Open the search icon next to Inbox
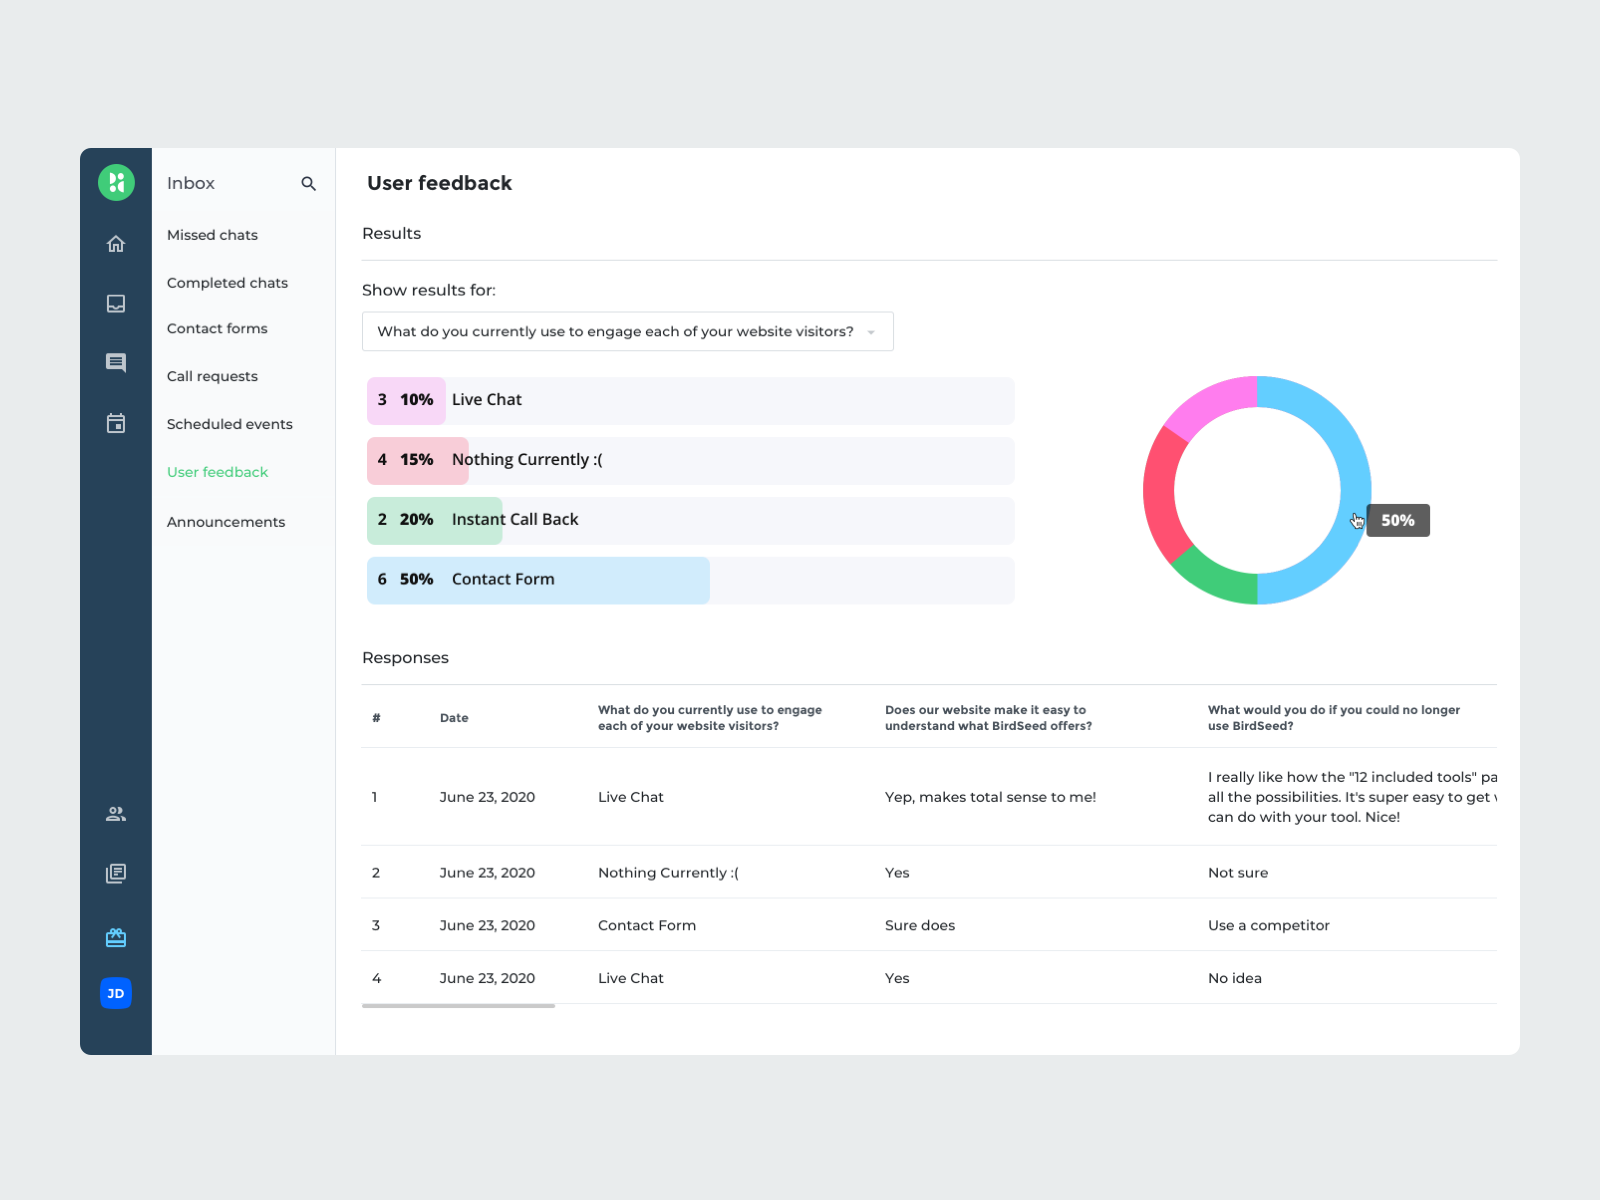 pyautogui.click(x=308, y=183)
